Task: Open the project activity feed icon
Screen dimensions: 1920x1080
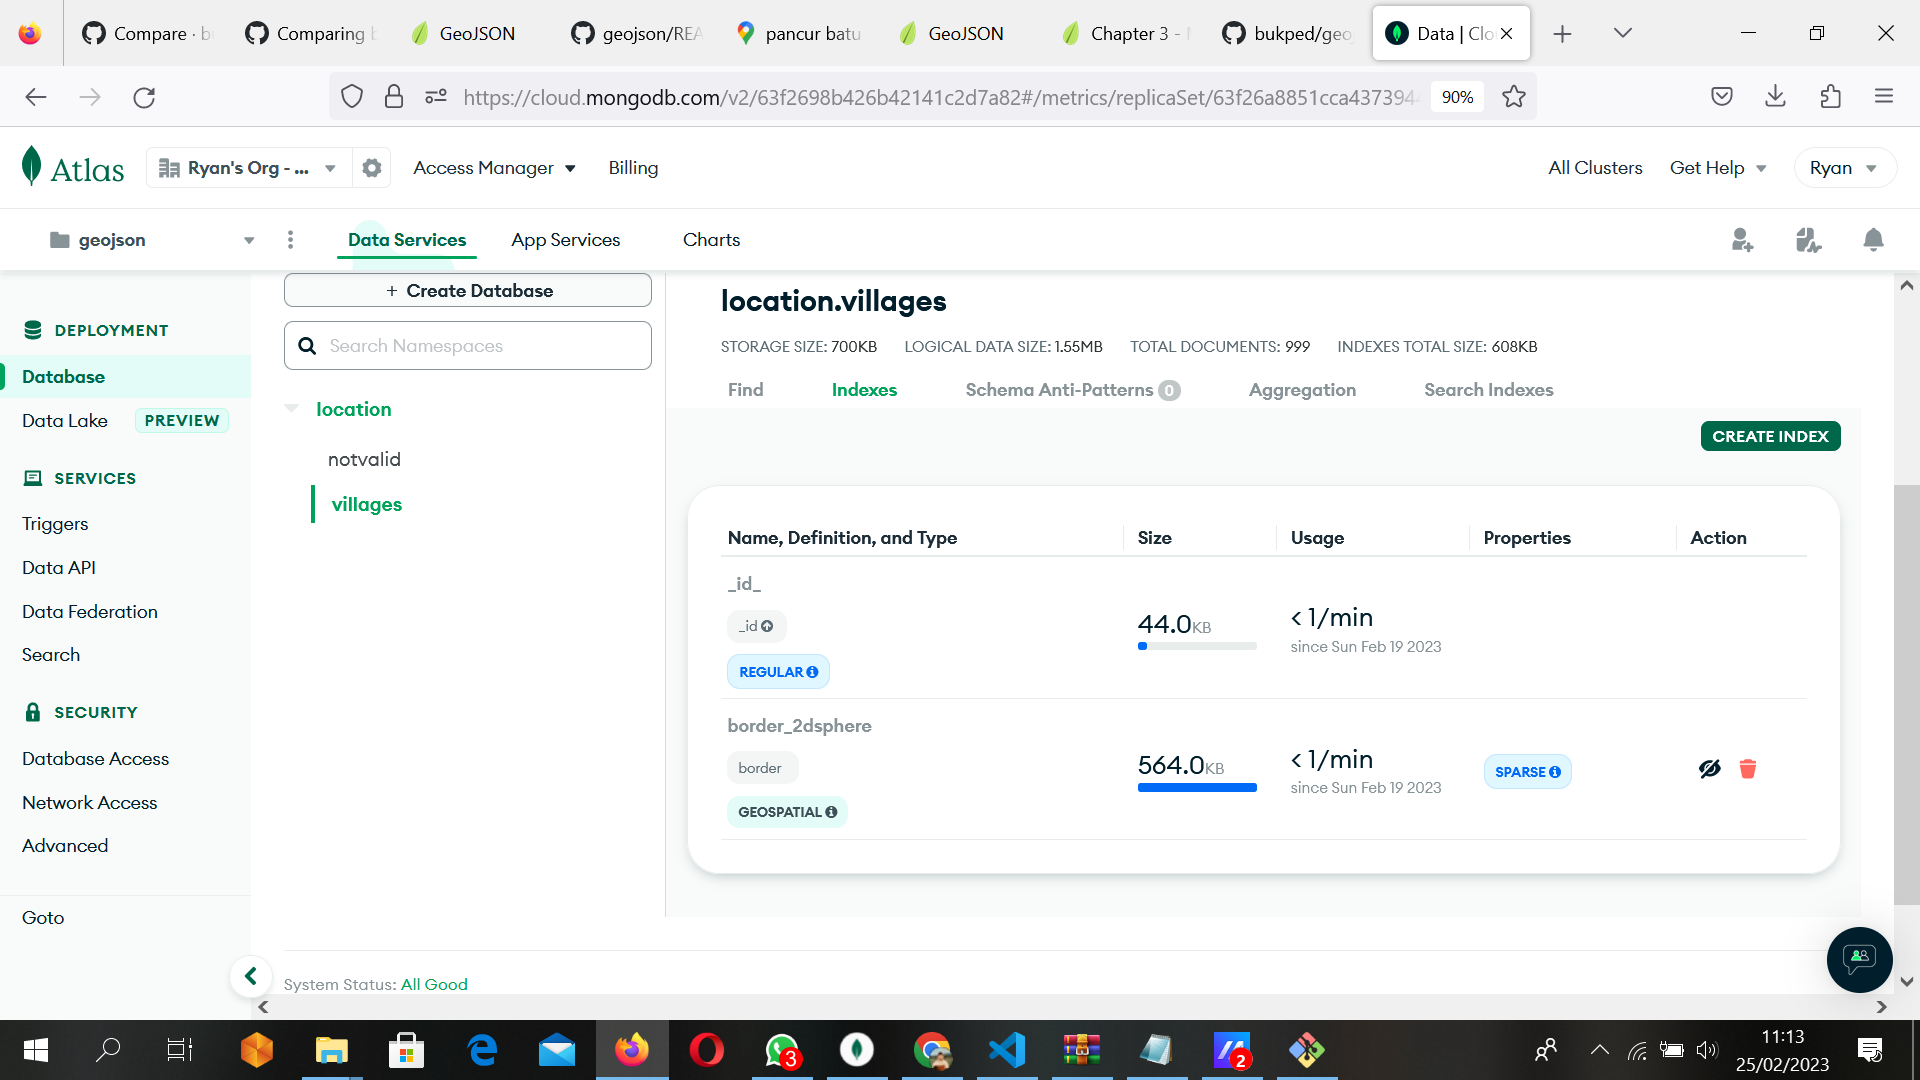Action: tap(1808, 240)
